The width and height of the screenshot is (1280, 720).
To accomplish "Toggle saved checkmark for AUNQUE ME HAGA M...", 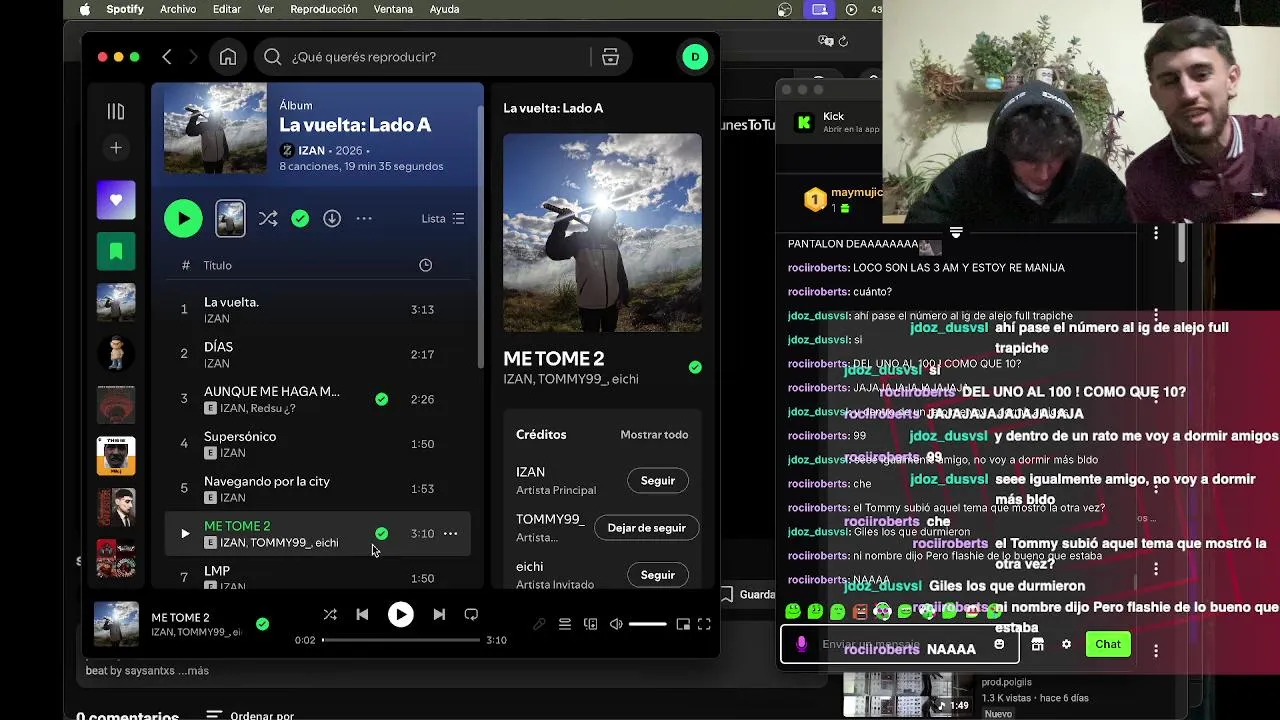I will [x=381, y=399].
